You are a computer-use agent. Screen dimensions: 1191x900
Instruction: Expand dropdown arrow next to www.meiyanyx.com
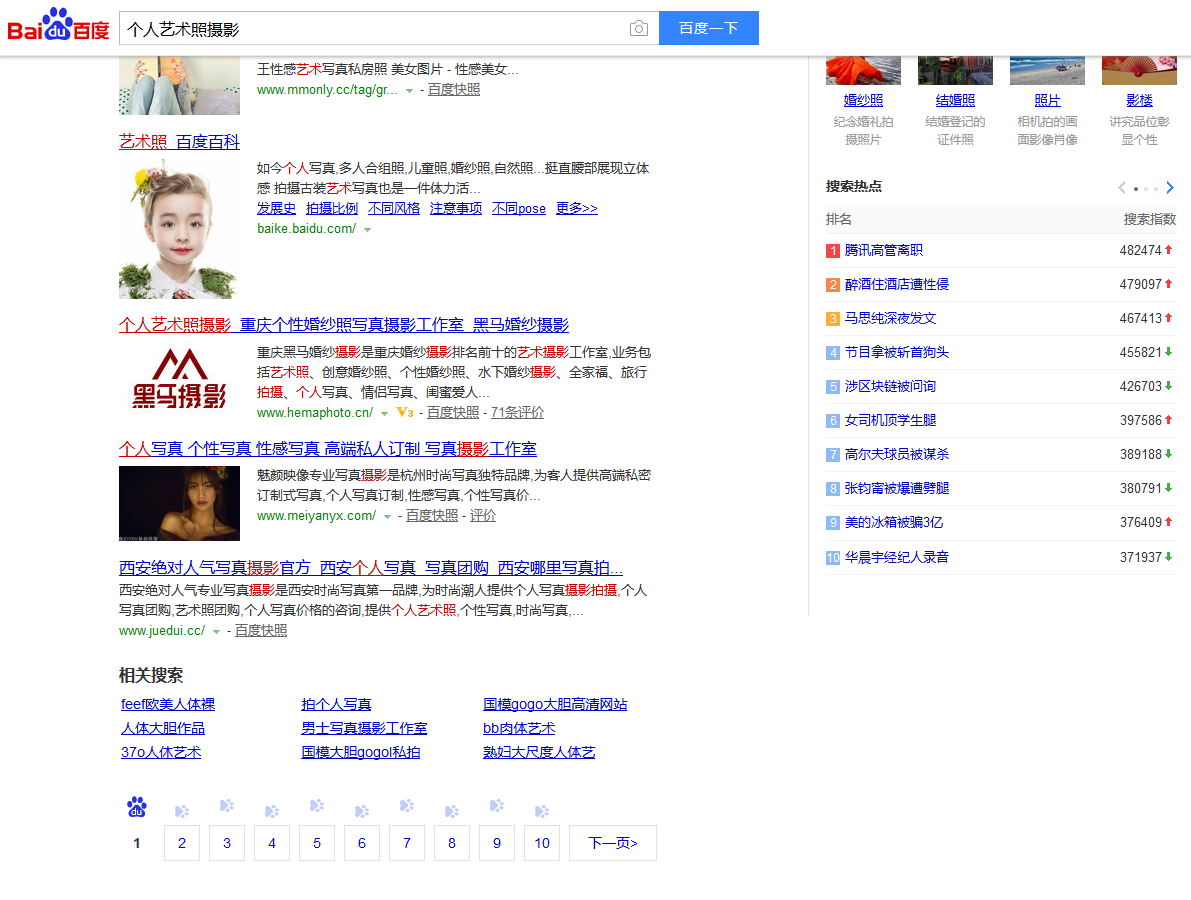(x=387, y=516)
